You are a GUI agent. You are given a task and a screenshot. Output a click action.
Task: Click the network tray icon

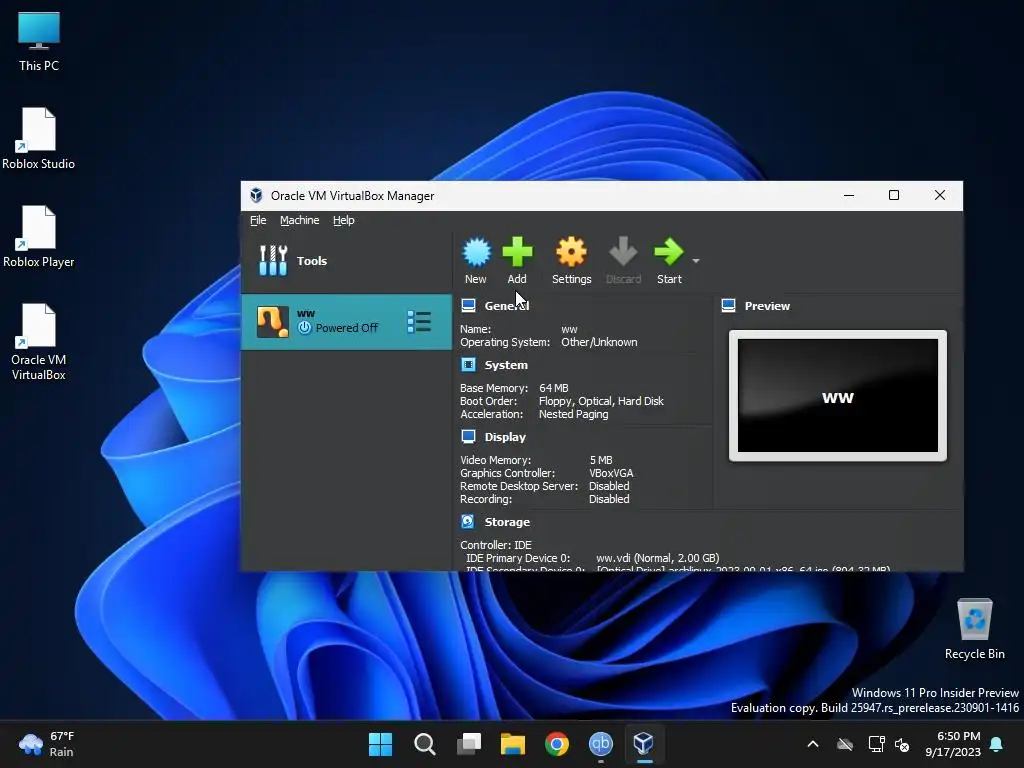pos(876,744)
